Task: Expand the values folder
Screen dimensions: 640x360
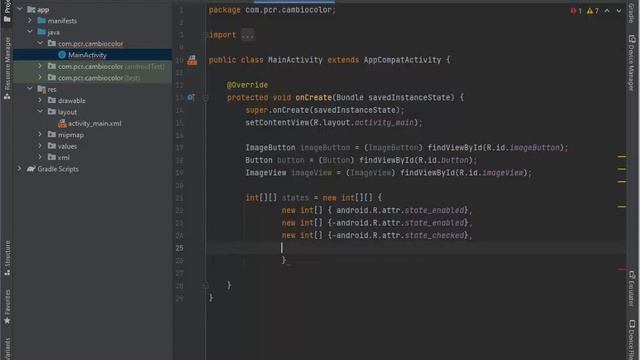Action: pyautogui.click(x=40, y=146)
